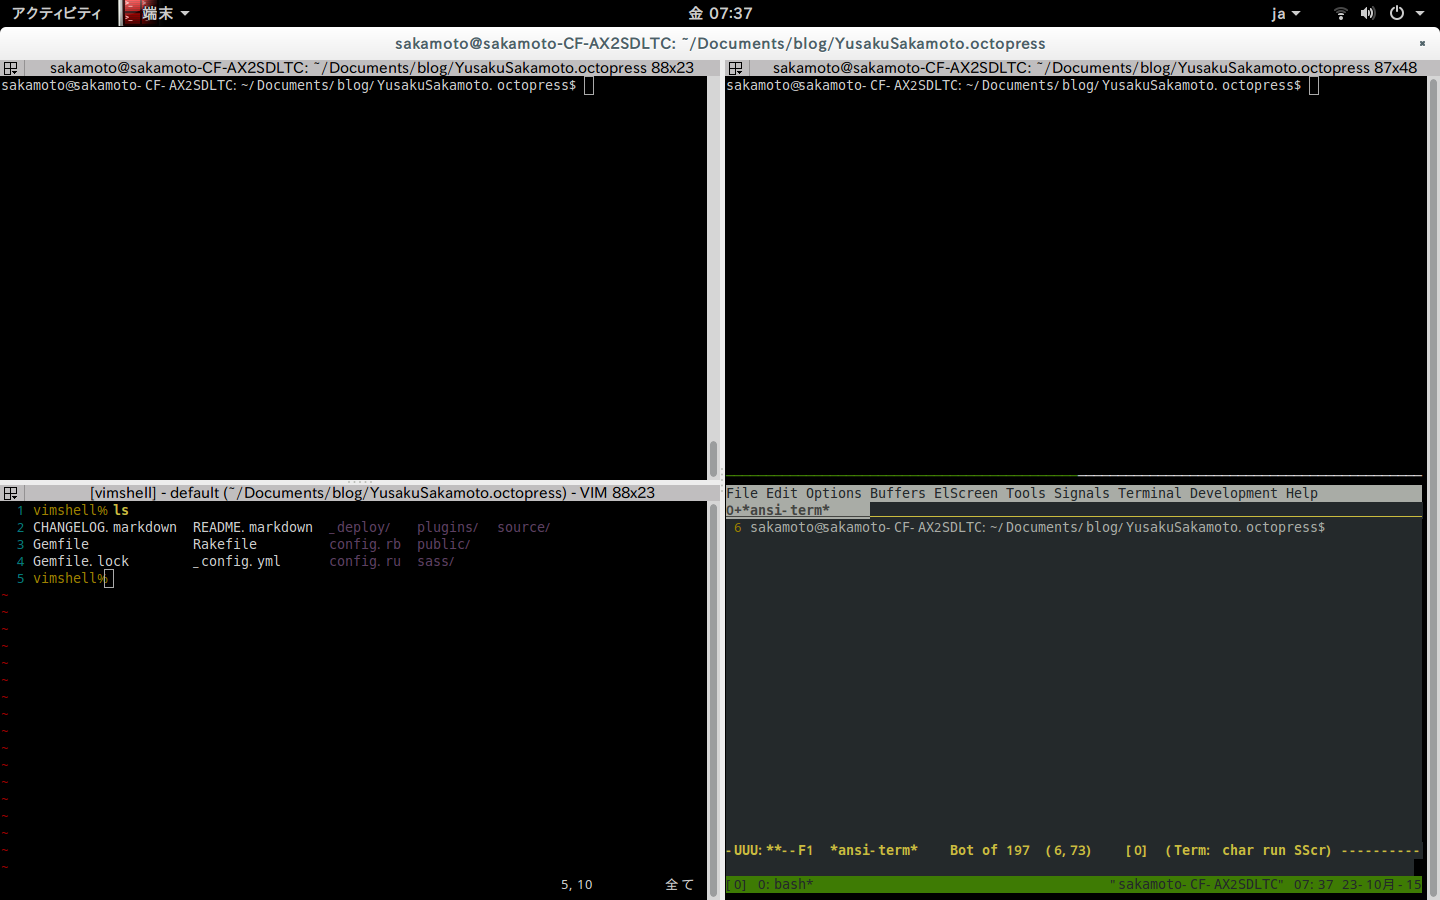This screenshot has width=1440, height=900.
Task: Click sass/ directory in vimshell listing
Action: (436, 561)
